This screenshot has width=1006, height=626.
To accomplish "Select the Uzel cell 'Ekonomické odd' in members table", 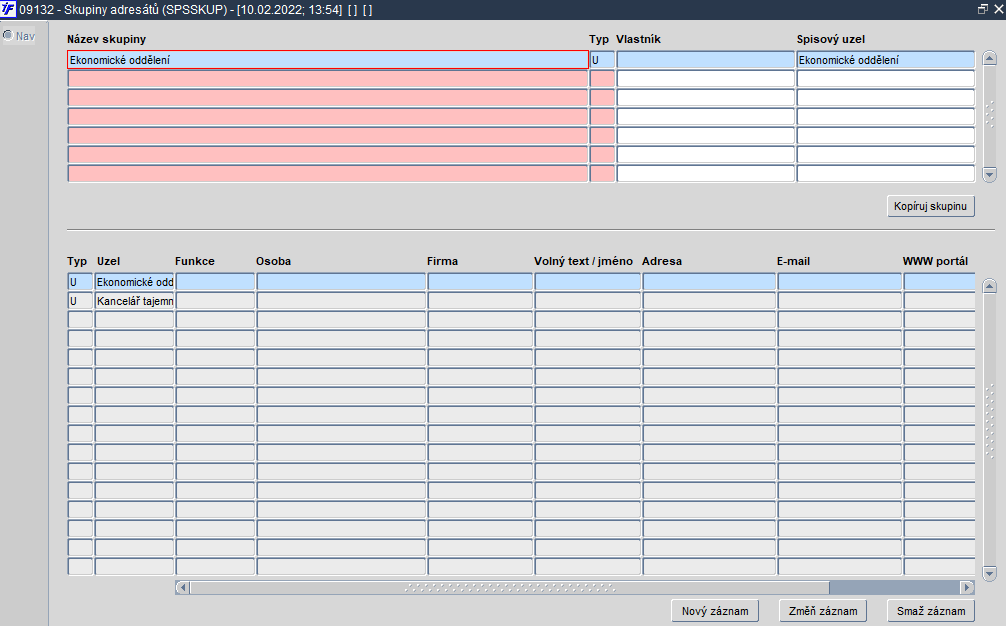I will 134,282.
